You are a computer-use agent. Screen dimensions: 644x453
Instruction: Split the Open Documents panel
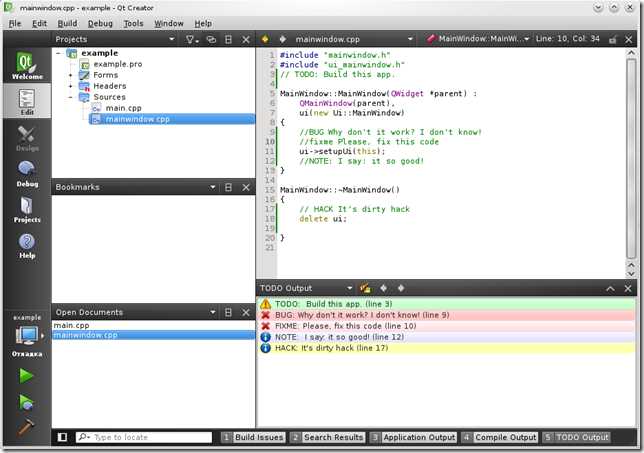[228, 313]
